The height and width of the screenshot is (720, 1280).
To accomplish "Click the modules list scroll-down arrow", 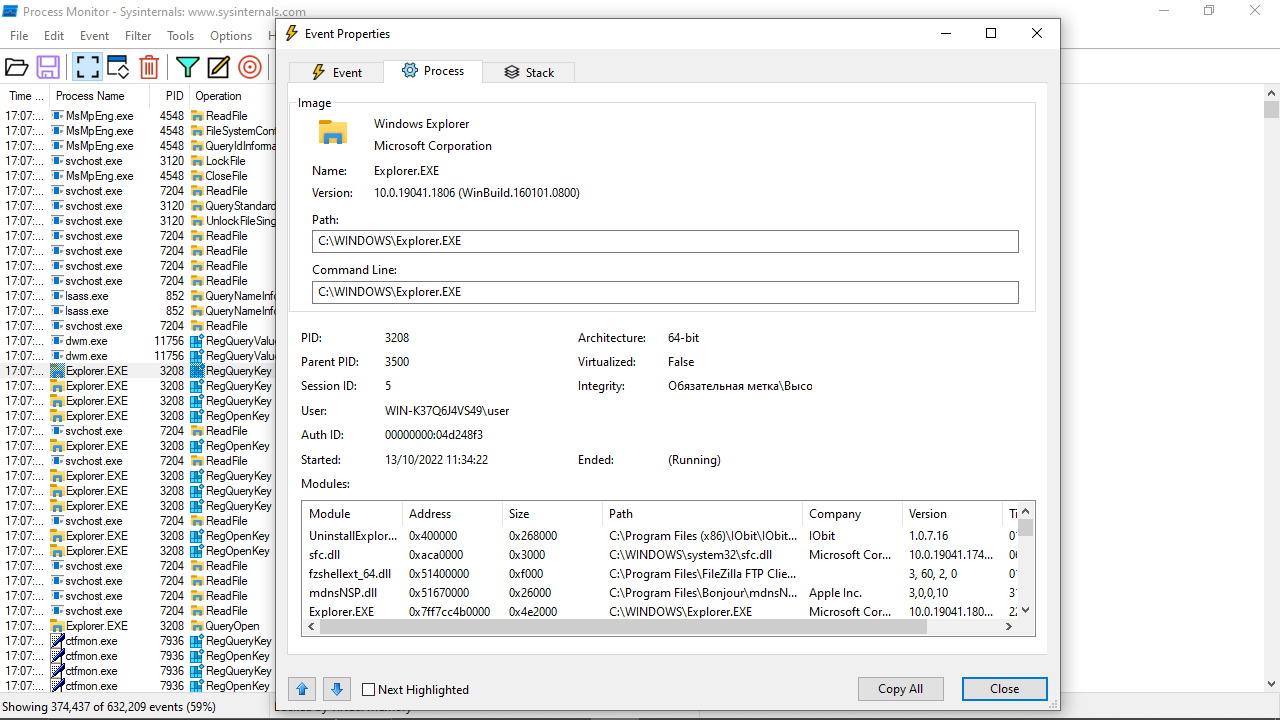I will (1025, 610).
